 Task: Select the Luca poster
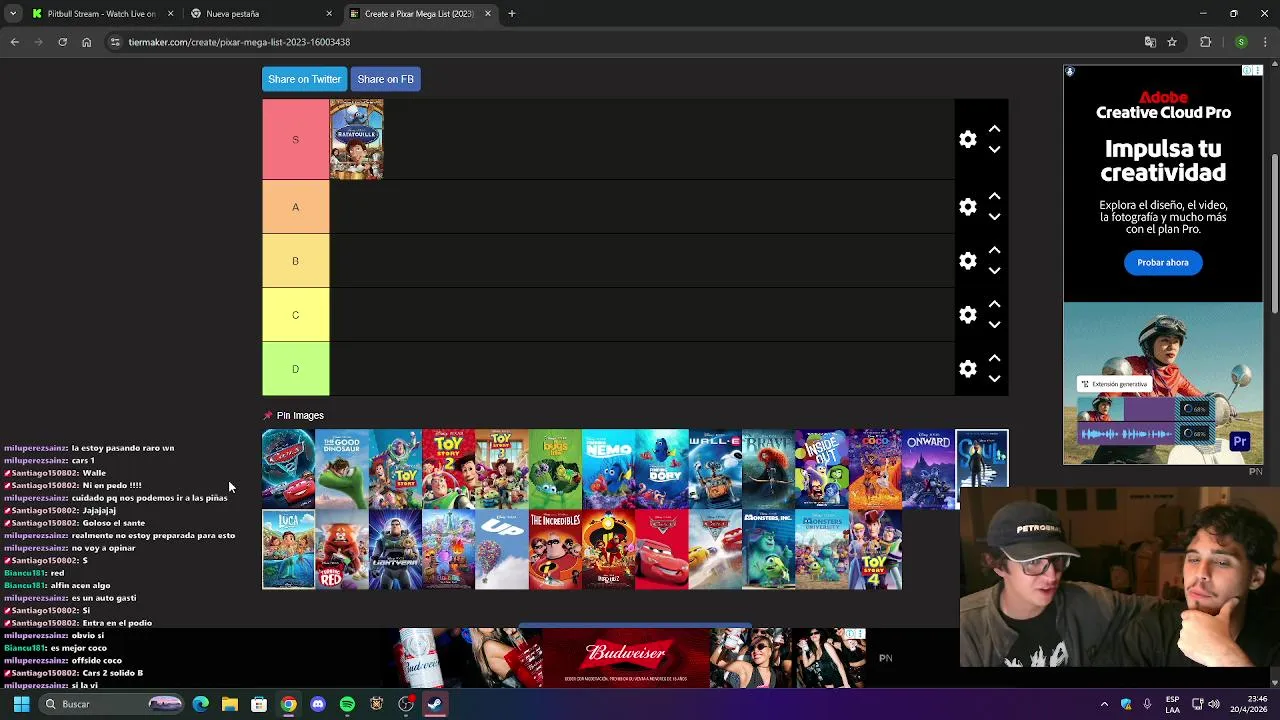pyautogui.click(x=288, y=549)
